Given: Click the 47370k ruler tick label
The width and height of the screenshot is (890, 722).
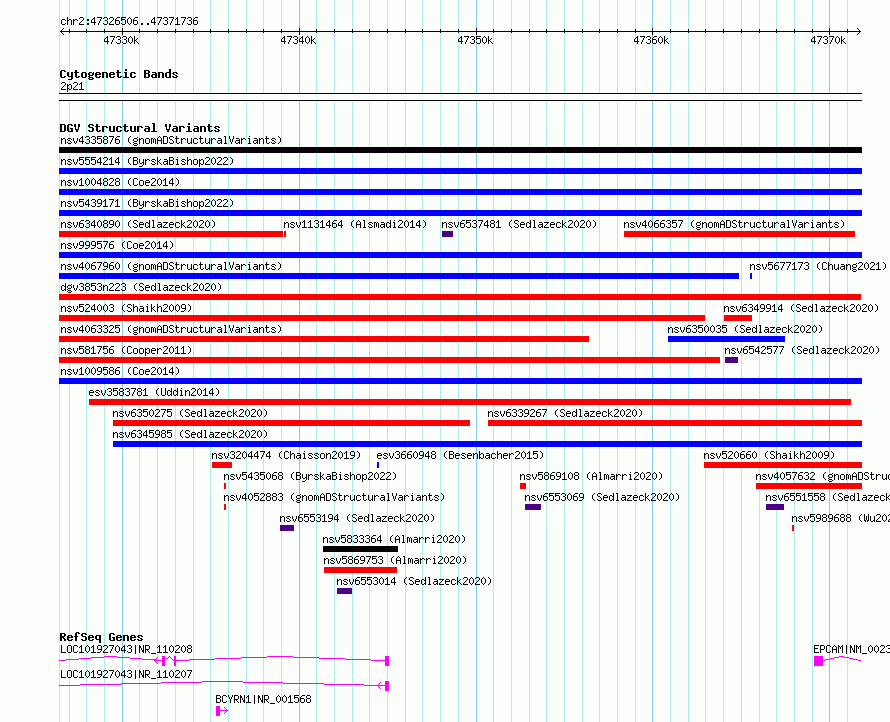Looking at the screenshot, I should pos(828,40).
